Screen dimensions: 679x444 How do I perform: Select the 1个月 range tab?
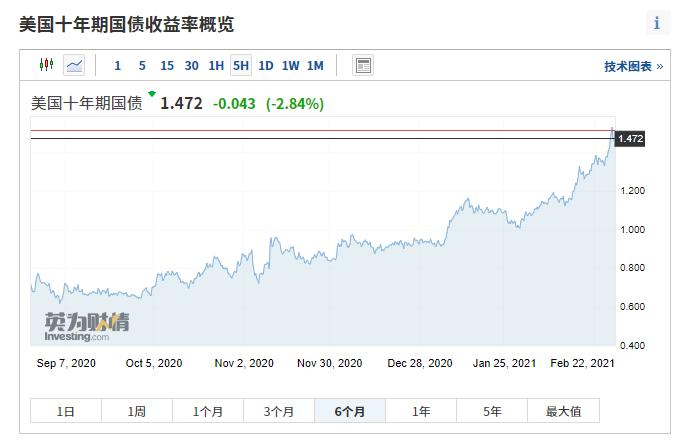click(x=208, y=411)
